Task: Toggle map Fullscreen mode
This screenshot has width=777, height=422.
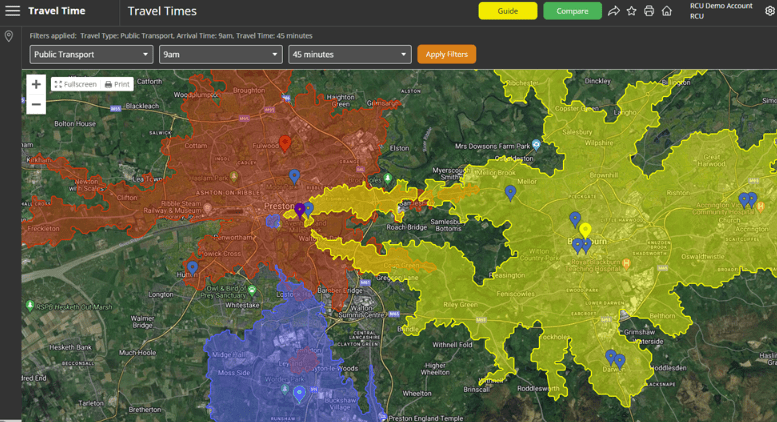Action: tap(75, 85)
